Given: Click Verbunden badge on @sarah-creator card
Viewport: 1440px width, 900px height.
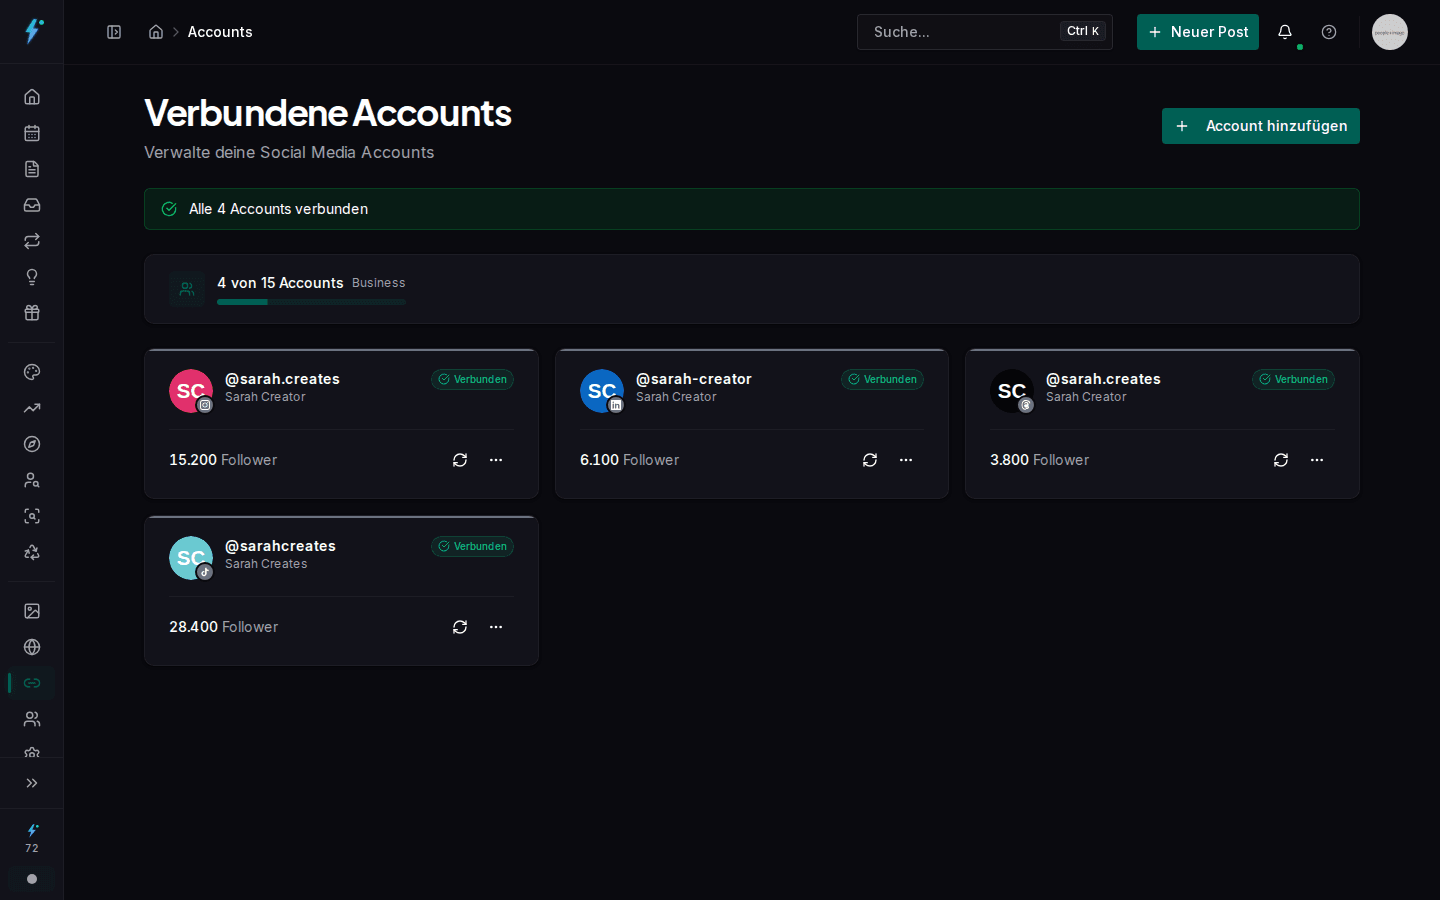Looking at the screenshot, I should coord(882,379).
